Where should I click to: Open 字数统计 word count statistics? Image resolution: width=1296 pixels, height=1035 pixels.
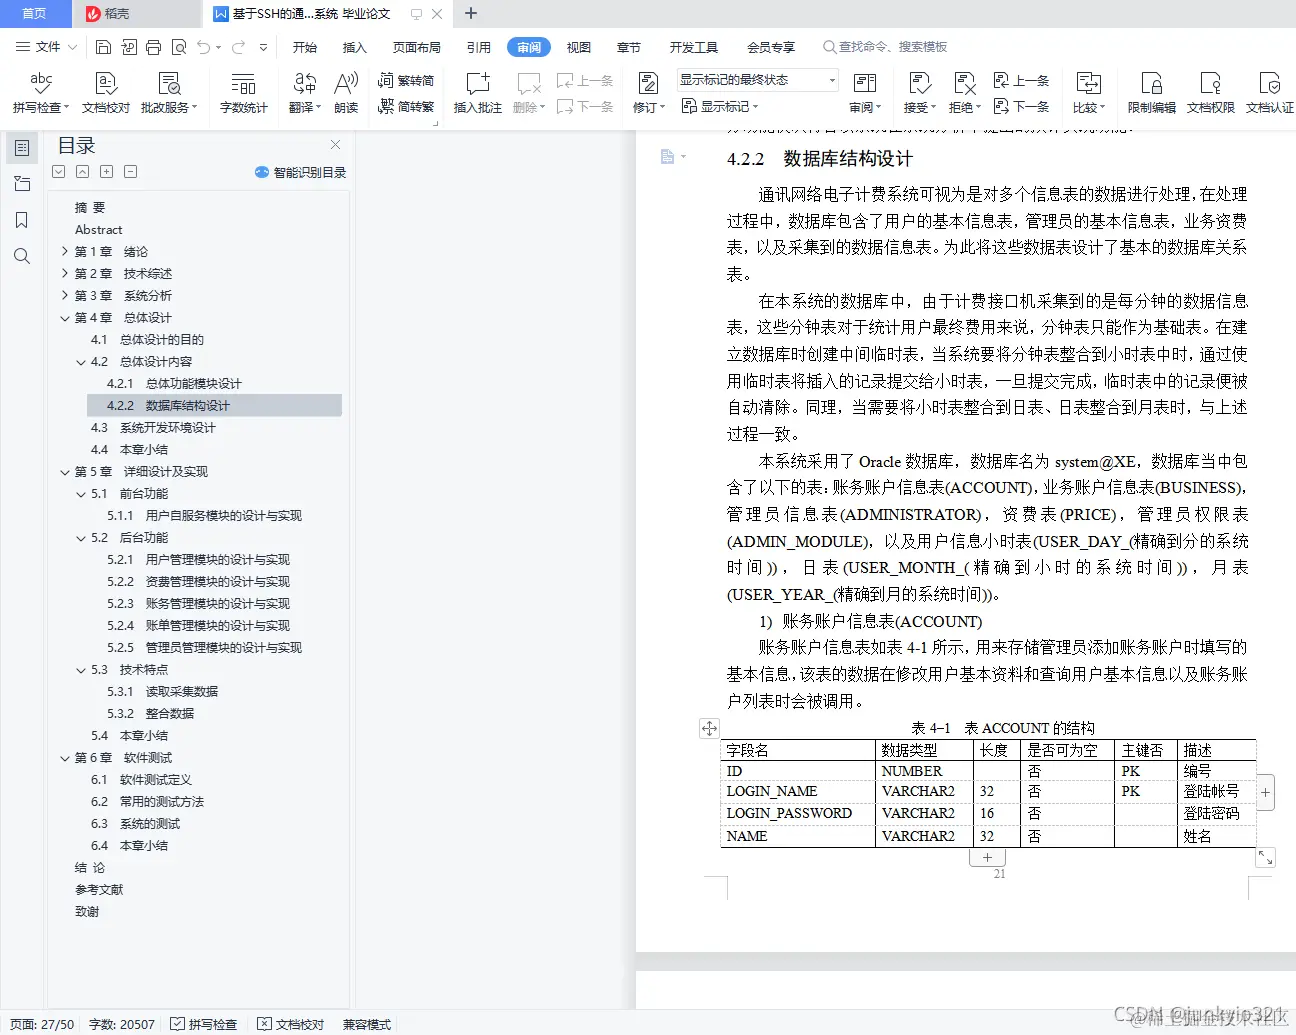(x=245, y=93)
